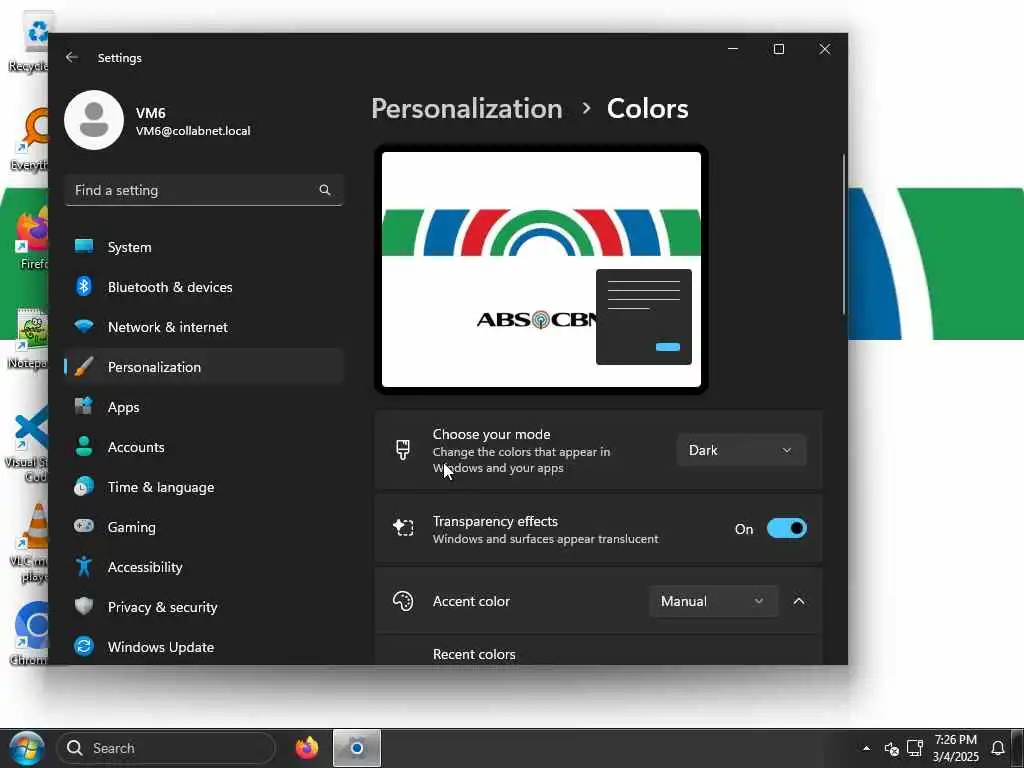This screenshot has height=768, width=1024.
Task: Open the Dark mode dropdown
Action: click(741, 450)
